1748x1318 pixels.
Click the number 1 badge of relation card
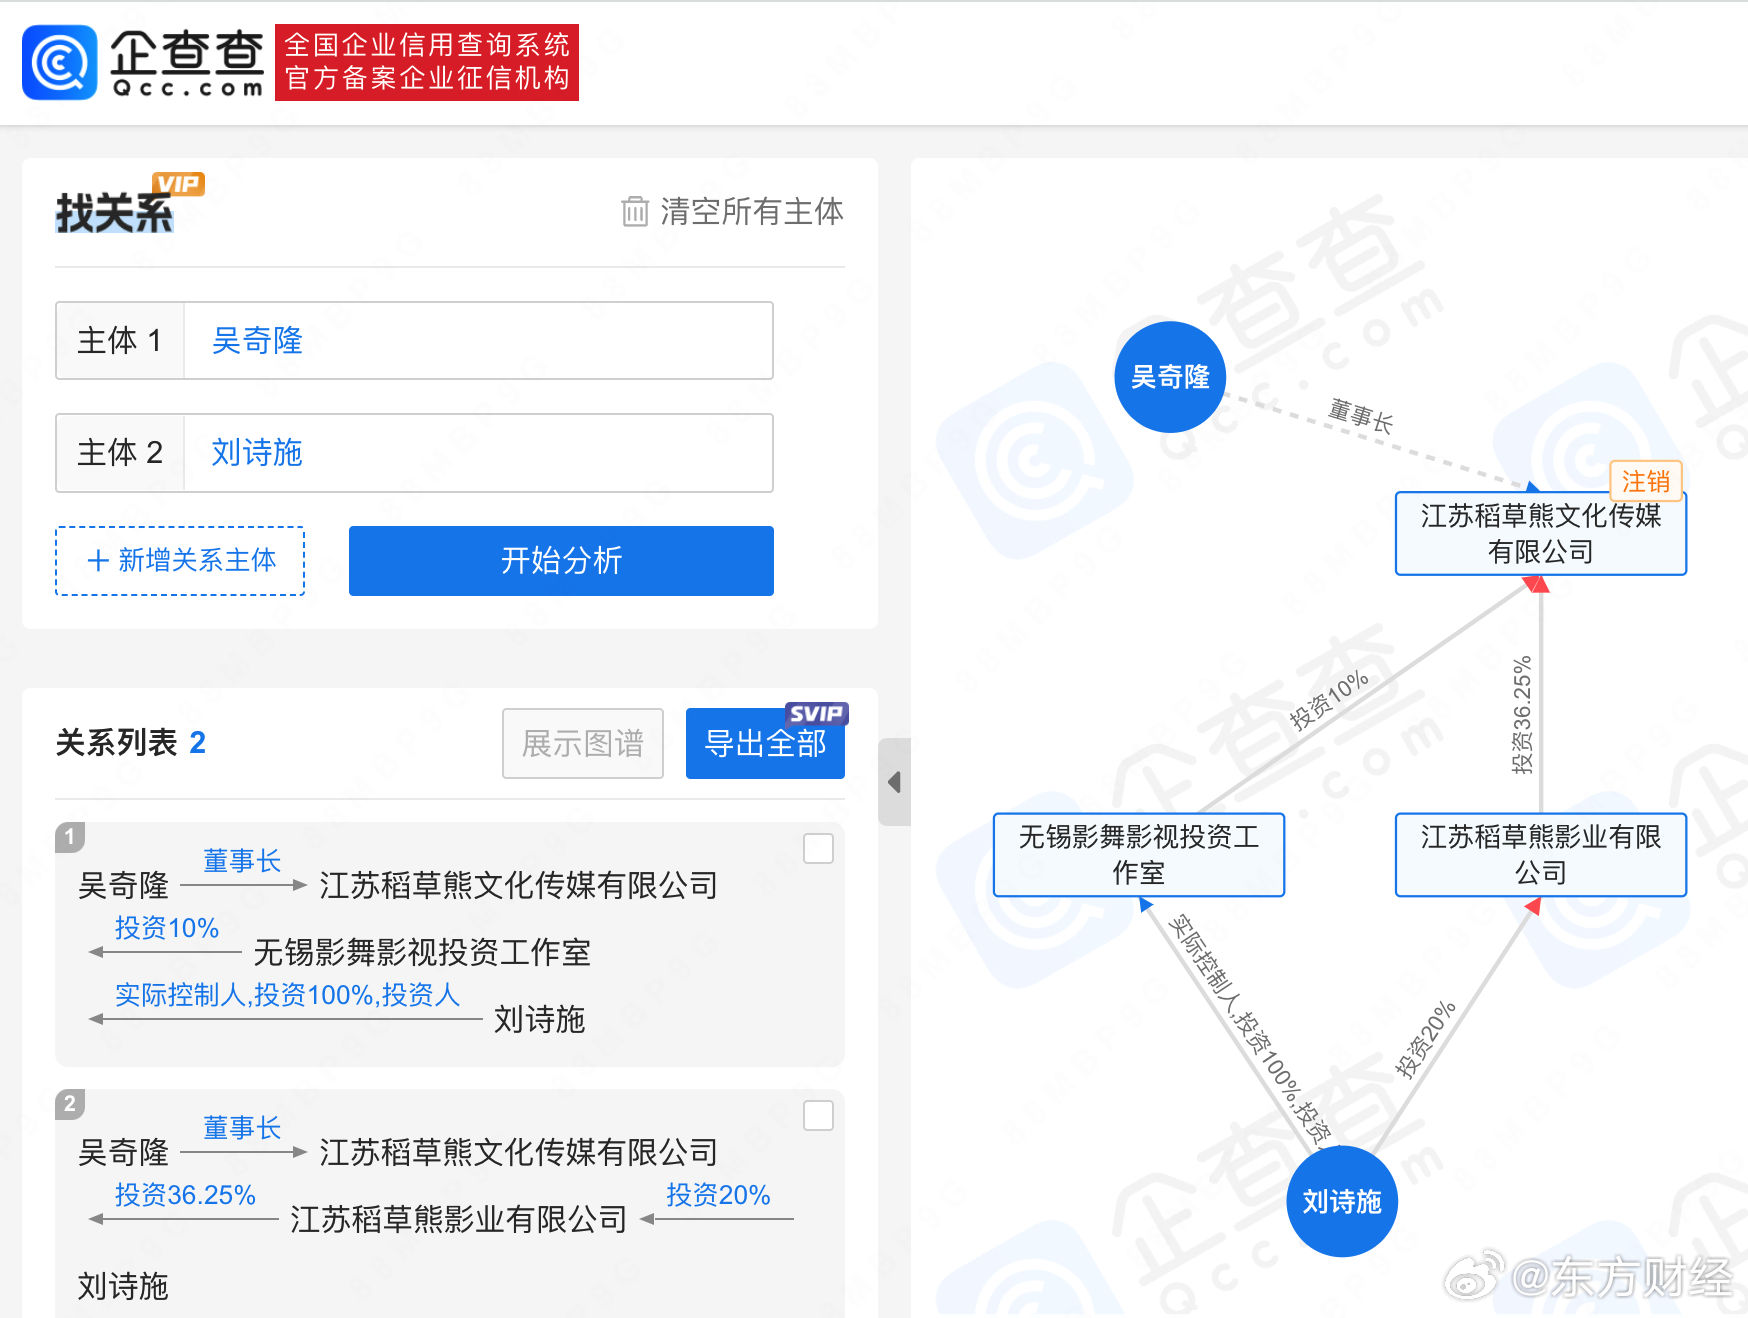click(70, 836)
